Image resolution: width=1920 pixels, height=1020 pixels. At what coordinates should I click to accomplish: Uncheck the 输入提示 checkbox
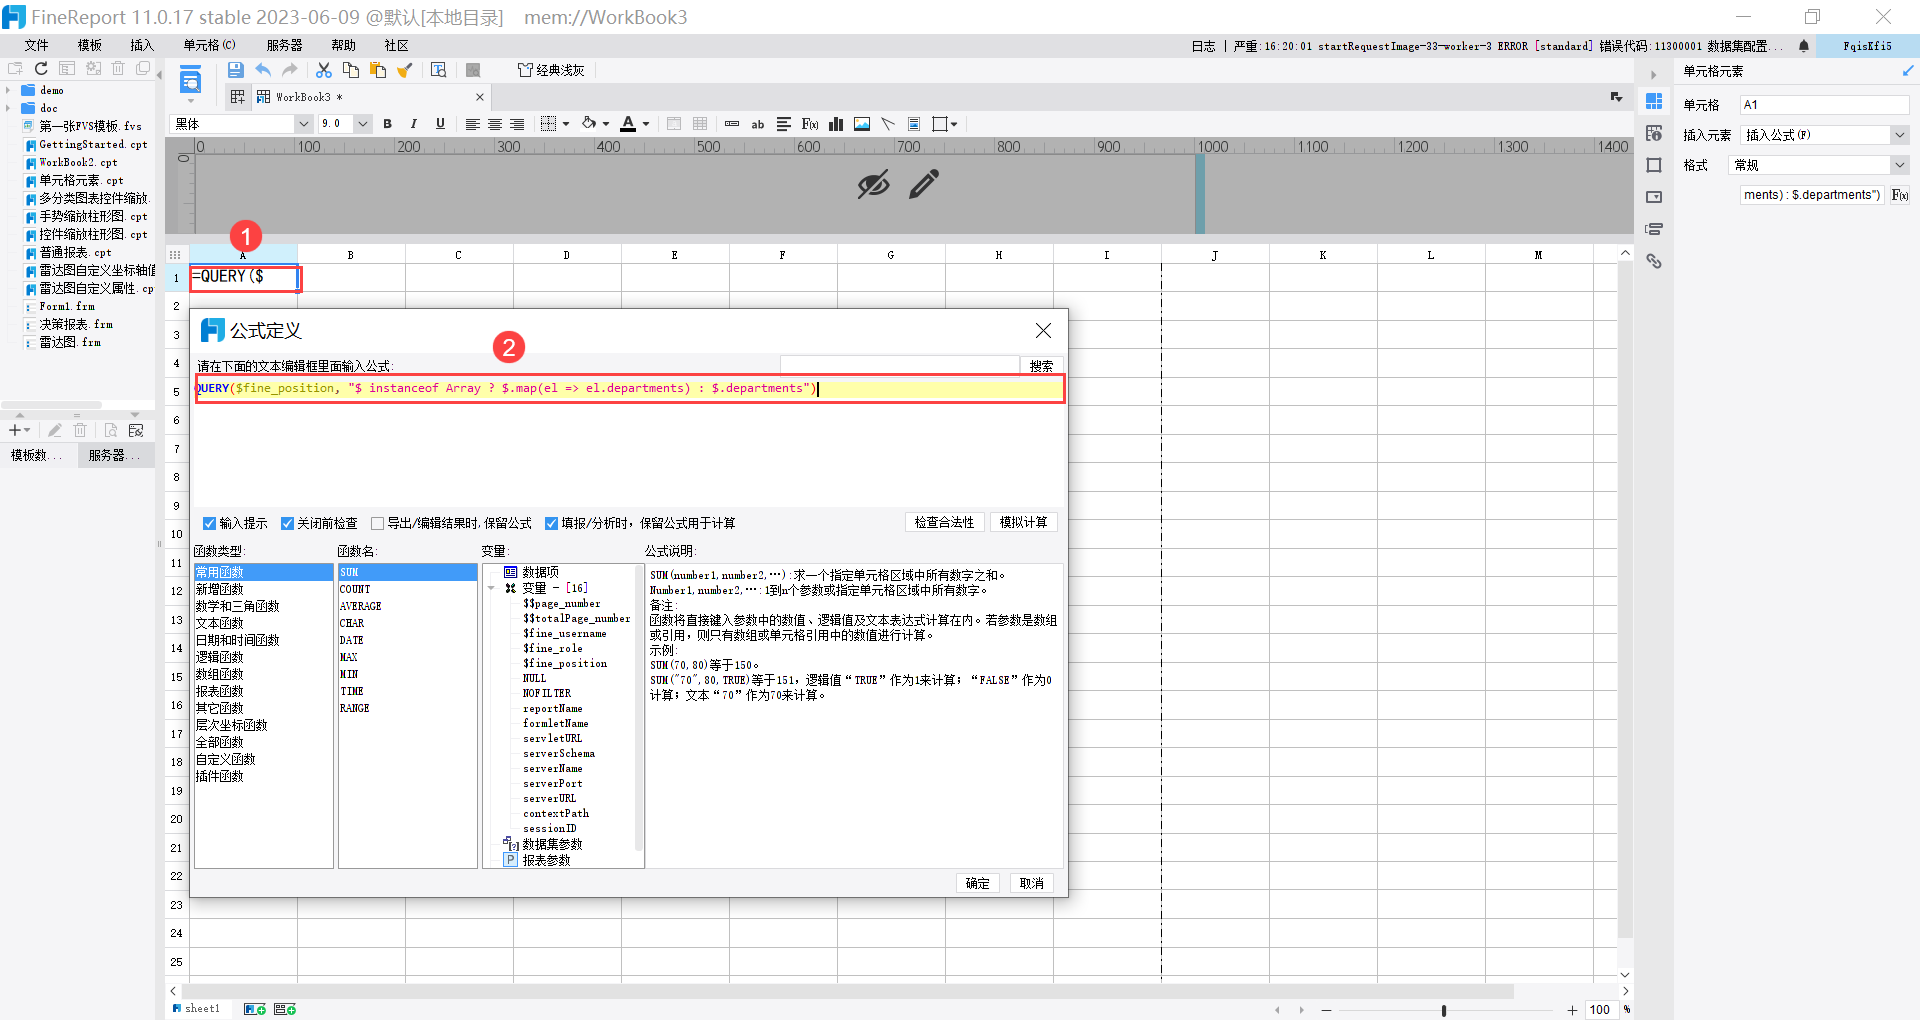pos(210,523)
